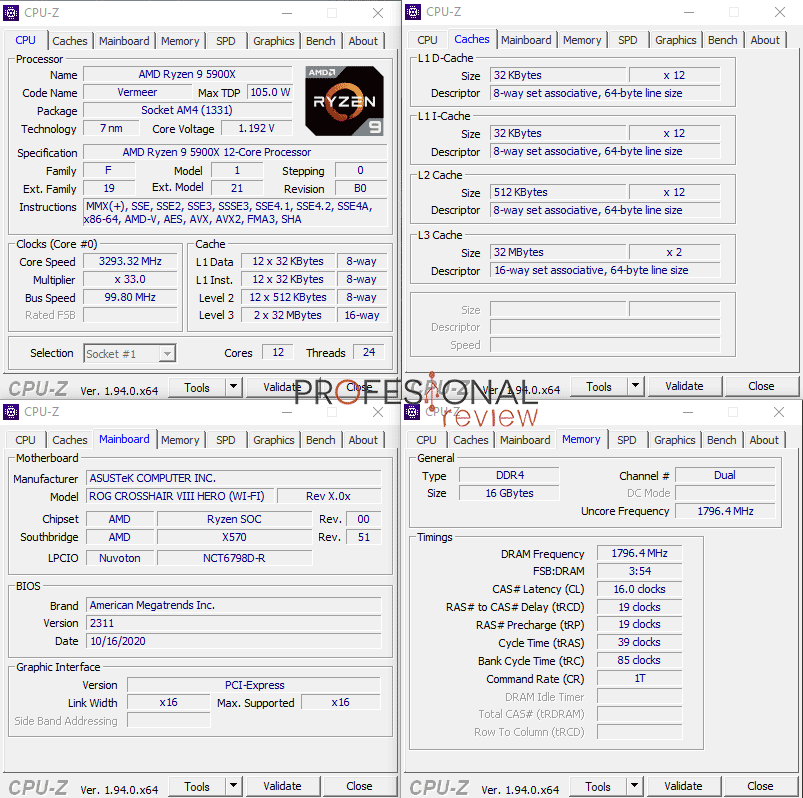Click Validate in the Caches window
Image resolution: width=803 pixels, height=798 pixels.
click(x=684, y=386)
